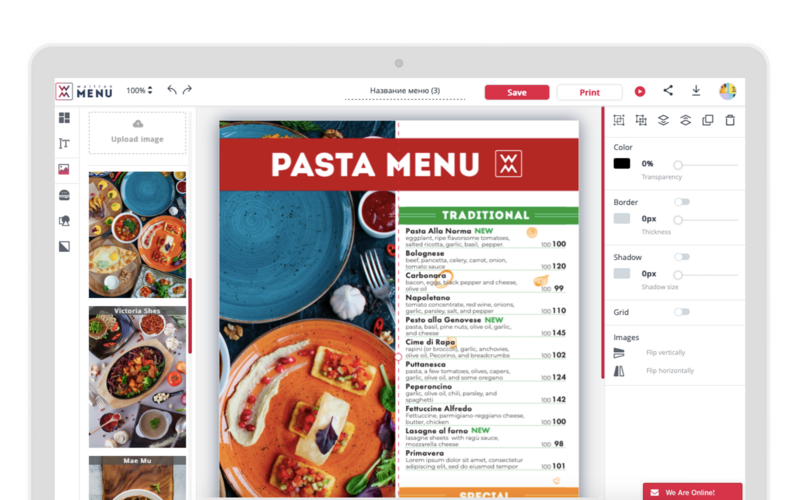Viewport: 800px width, 500px height.
Task: Select the Pesto alla Genovese item
Action: [x=486, y=327]
